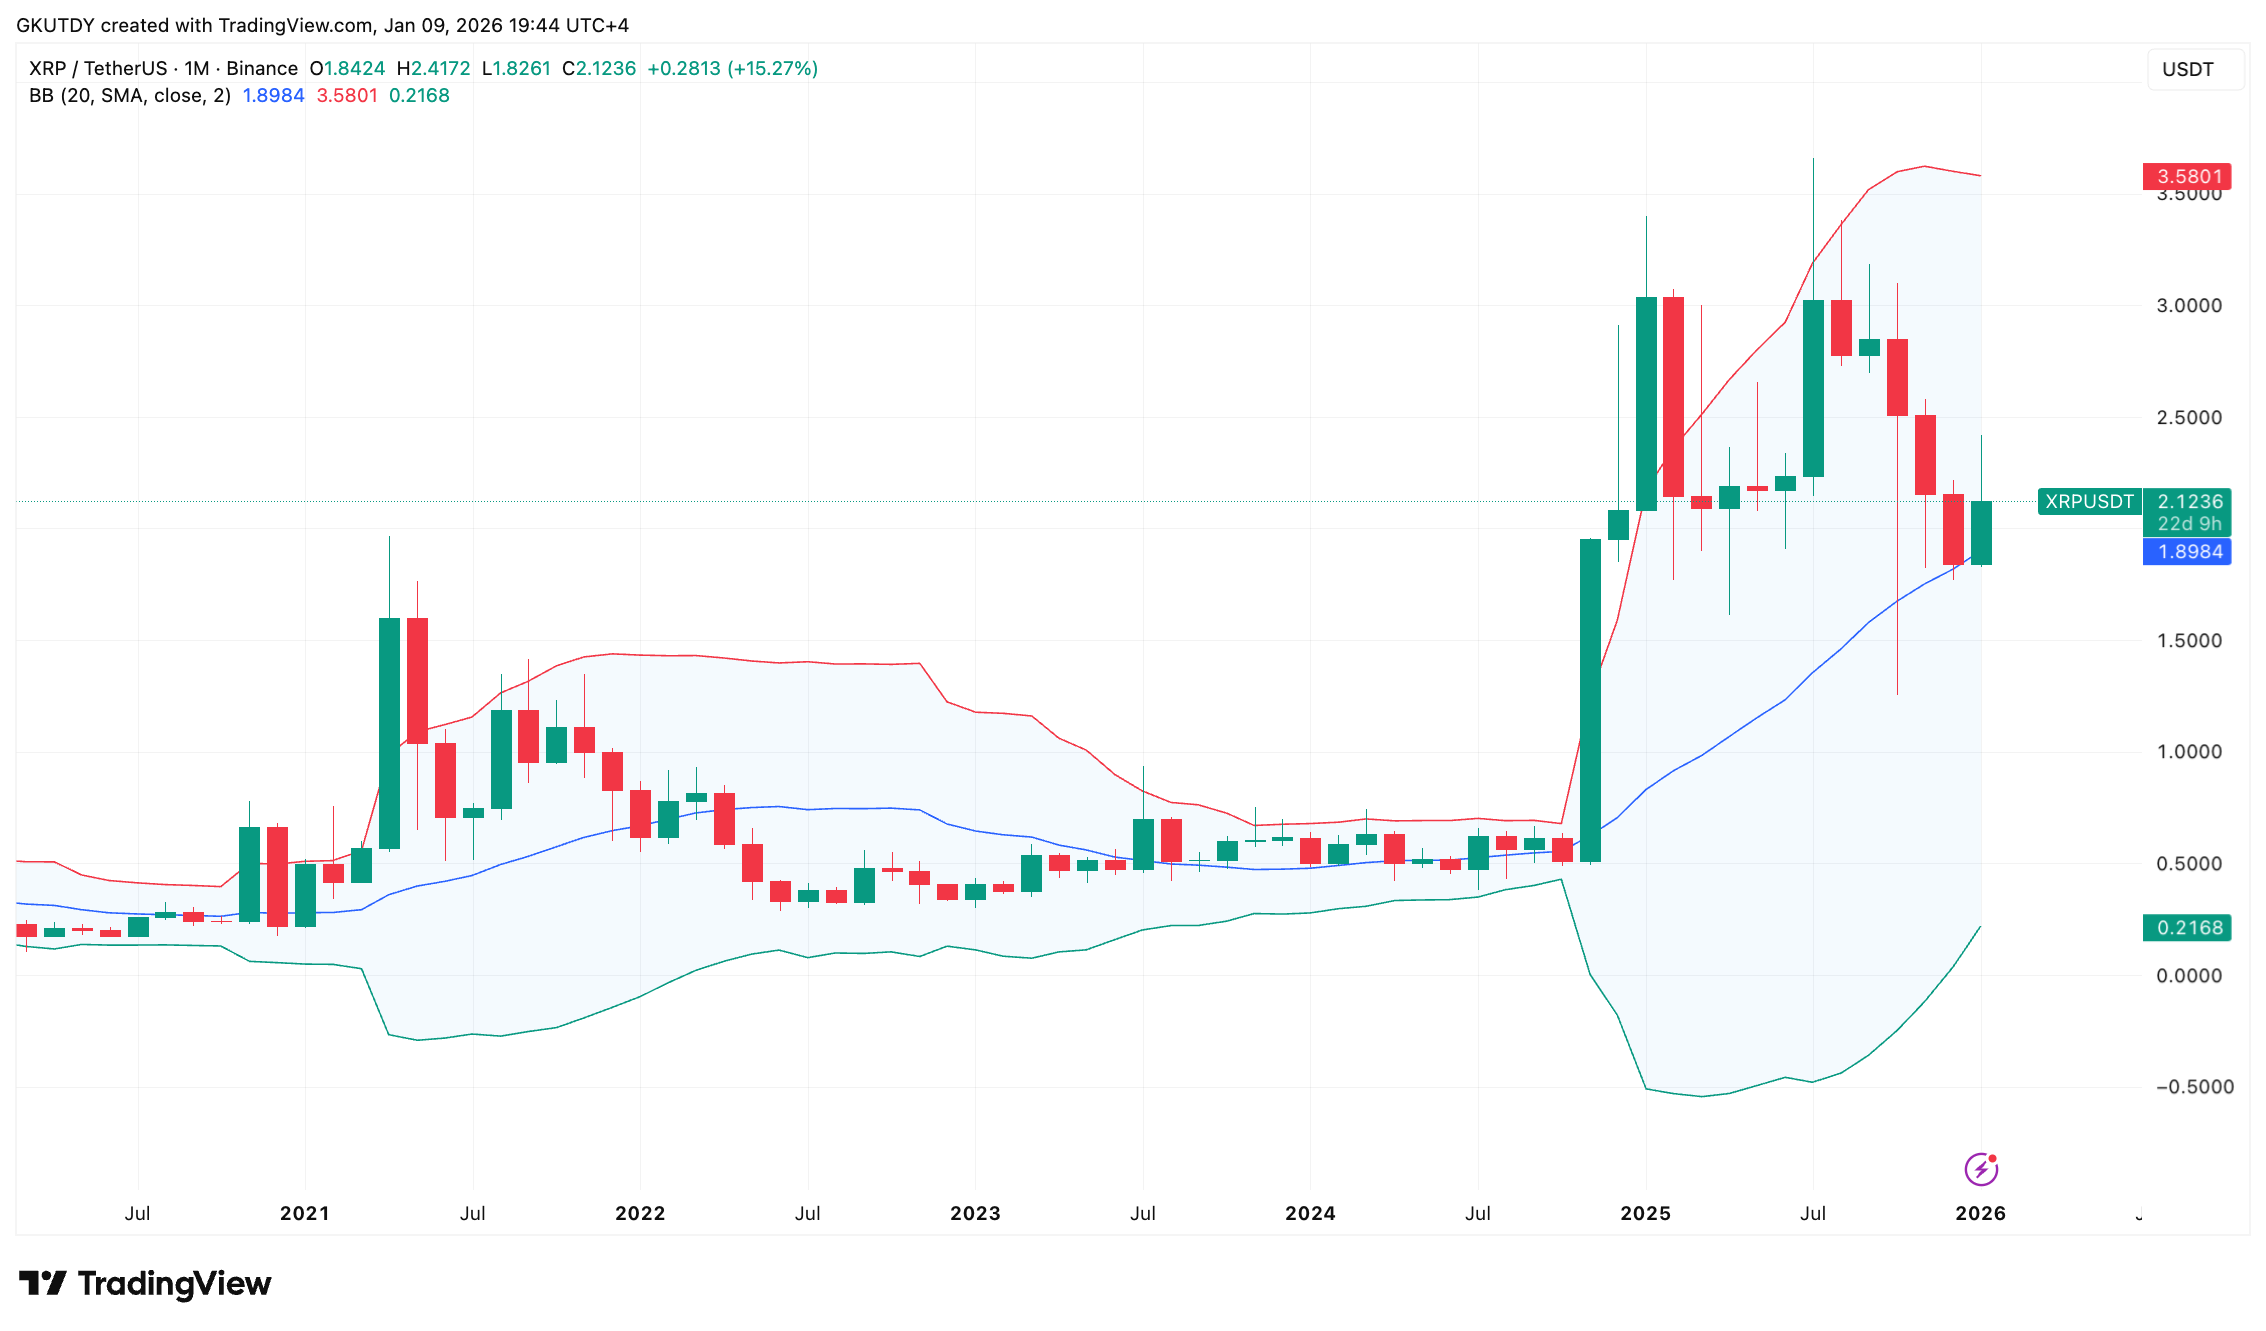Click the red 3.5801 price axis tag

tap(2188, 176)
